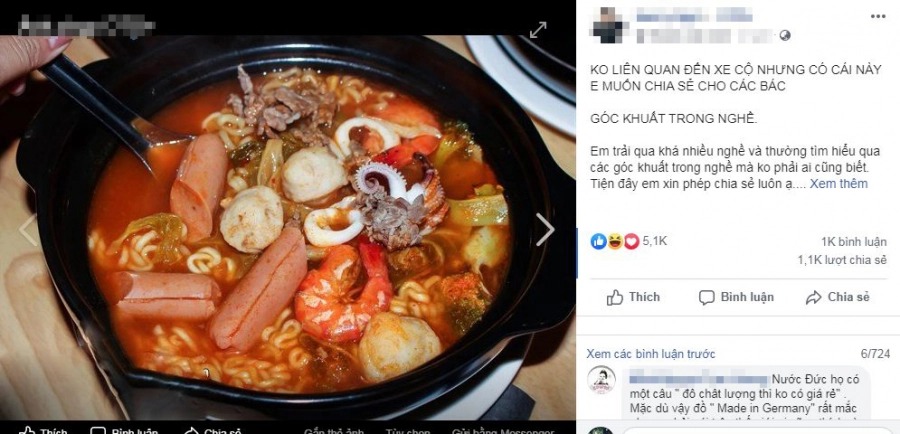Viewport: 900px width, 434px height.
Task: Toggle Thích below the photo
Action: coord(43,430)
